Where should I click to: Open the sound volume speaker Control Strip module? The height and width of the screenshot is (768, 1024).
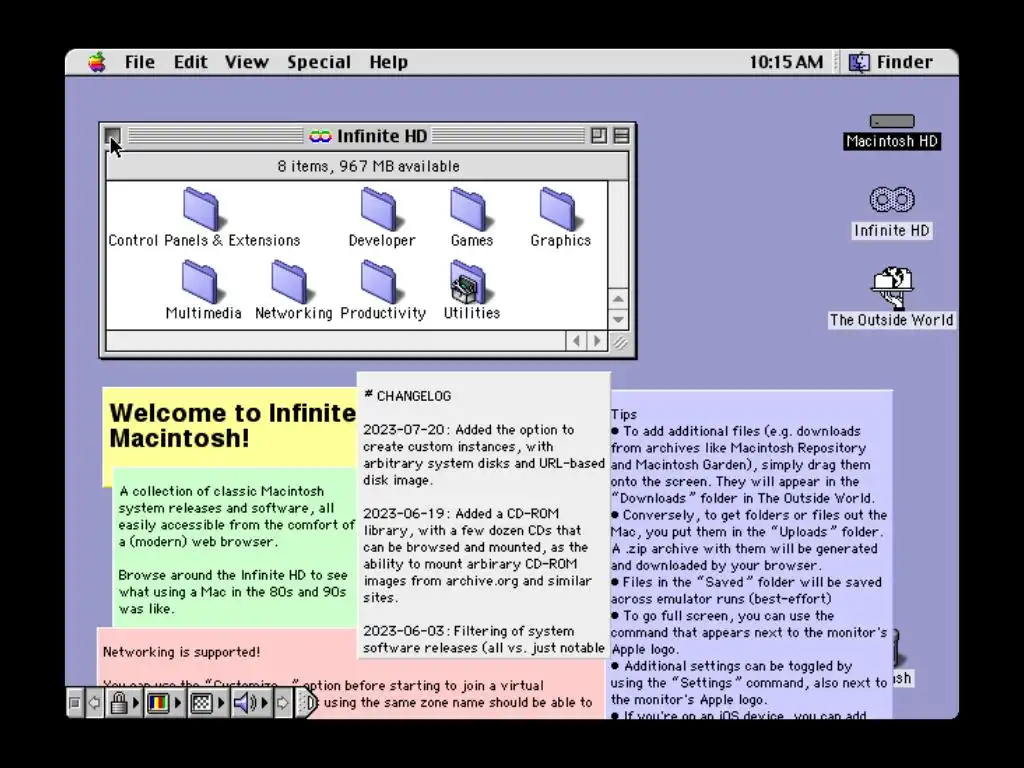[x=250, y=703]
